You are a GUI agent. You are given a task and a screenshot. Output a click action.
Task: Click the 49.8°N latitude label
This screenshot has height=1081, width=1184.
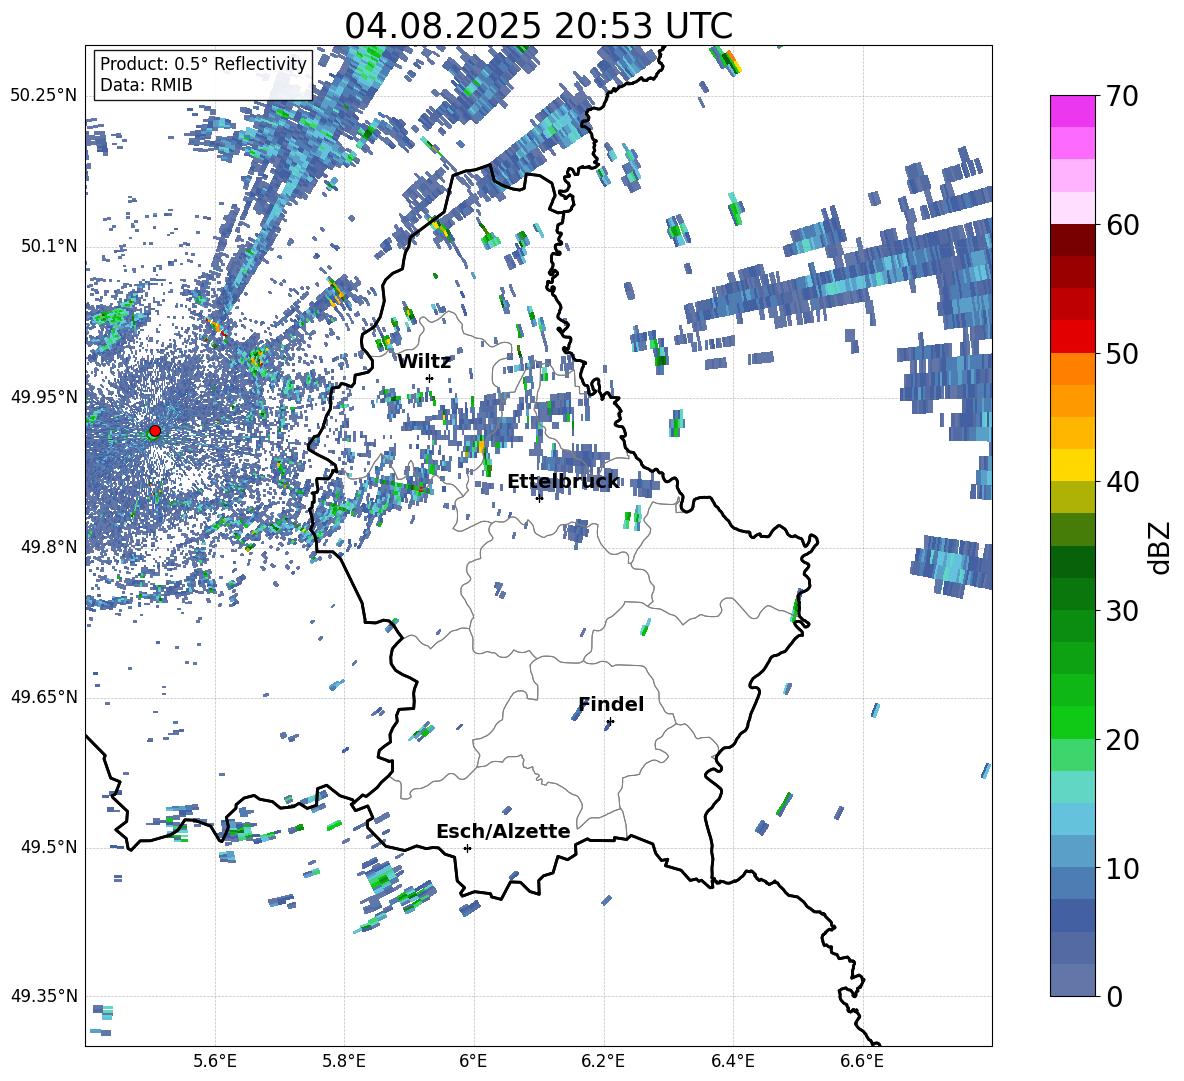[48, 547]
